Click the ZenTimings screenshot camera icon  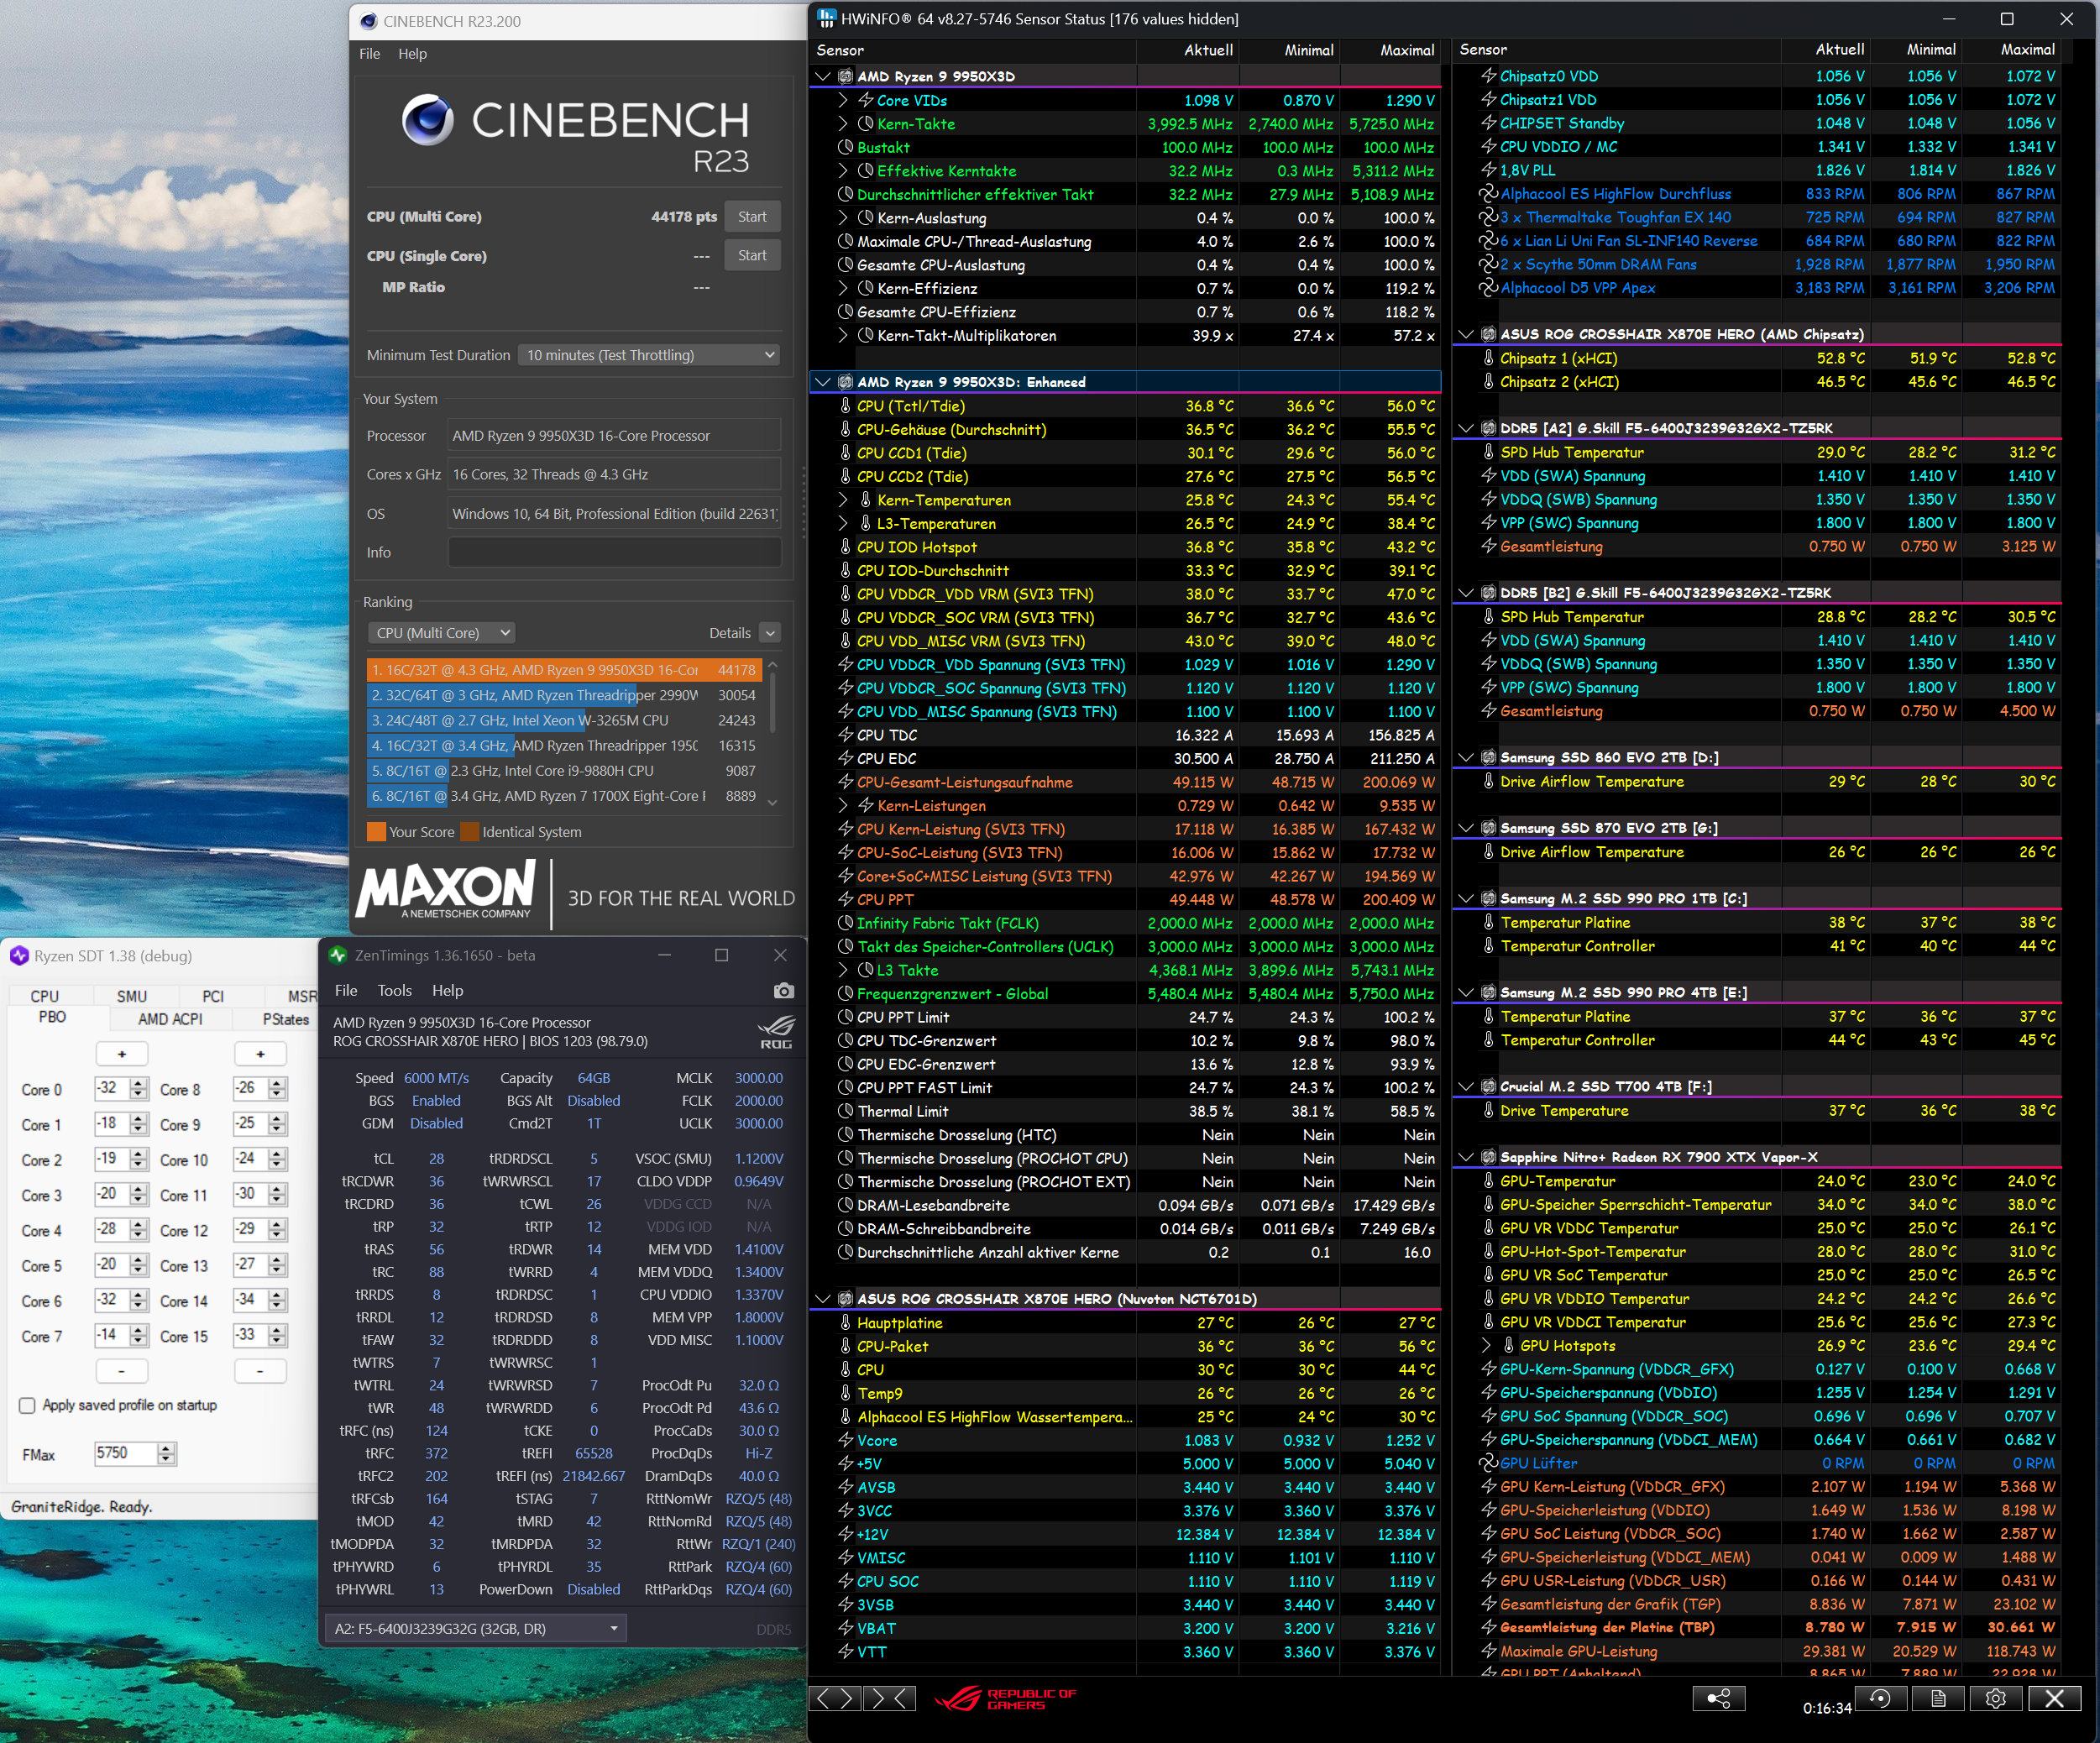coord(783,990)
